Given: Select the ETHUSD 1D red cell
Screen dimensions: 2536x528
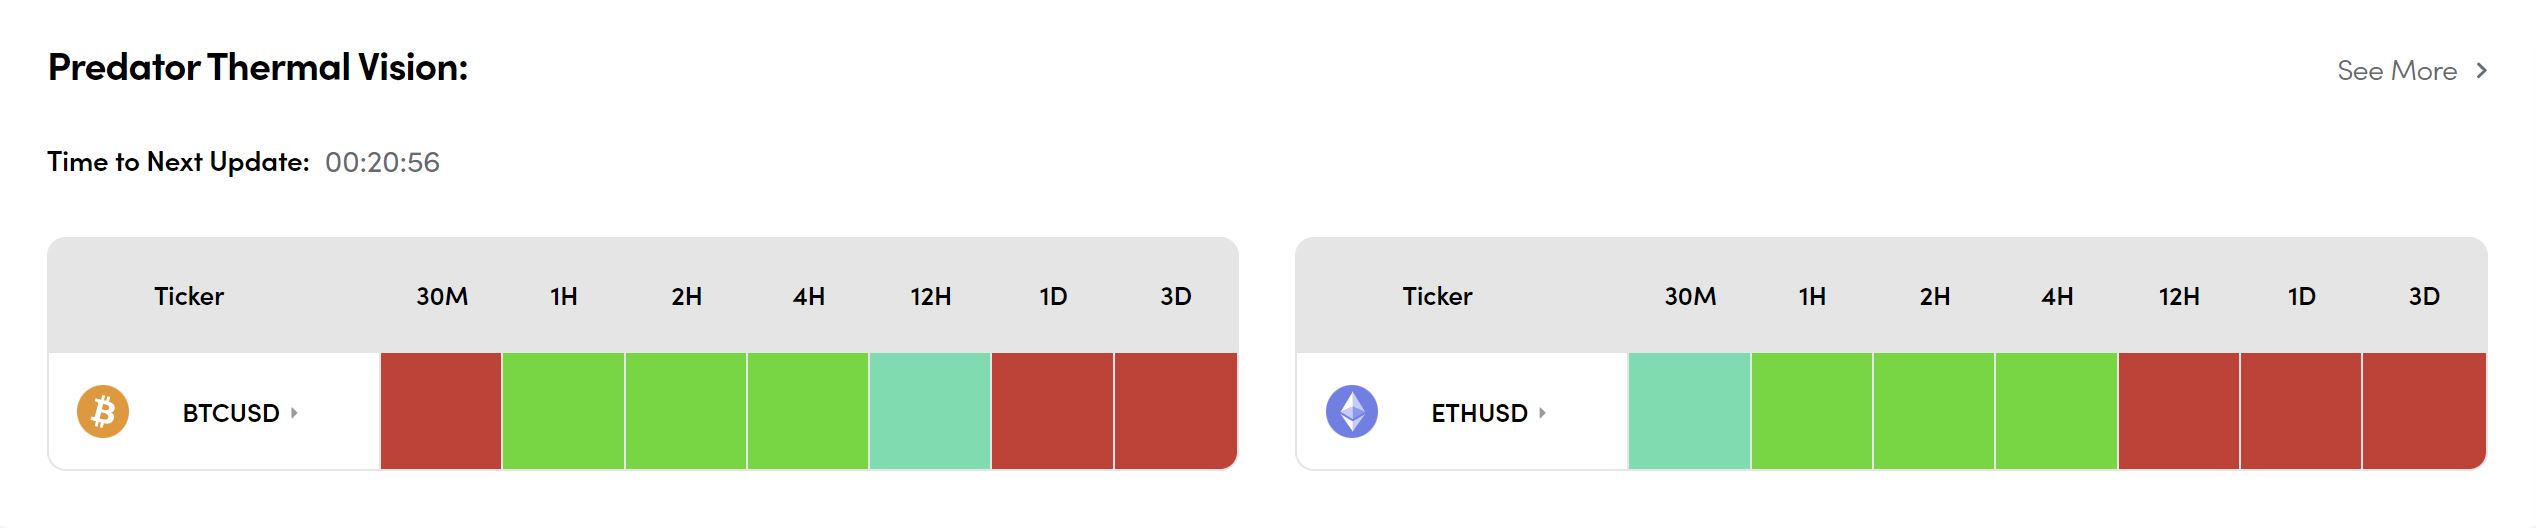Looking at the screenshot, I should tap(2300, 411).
